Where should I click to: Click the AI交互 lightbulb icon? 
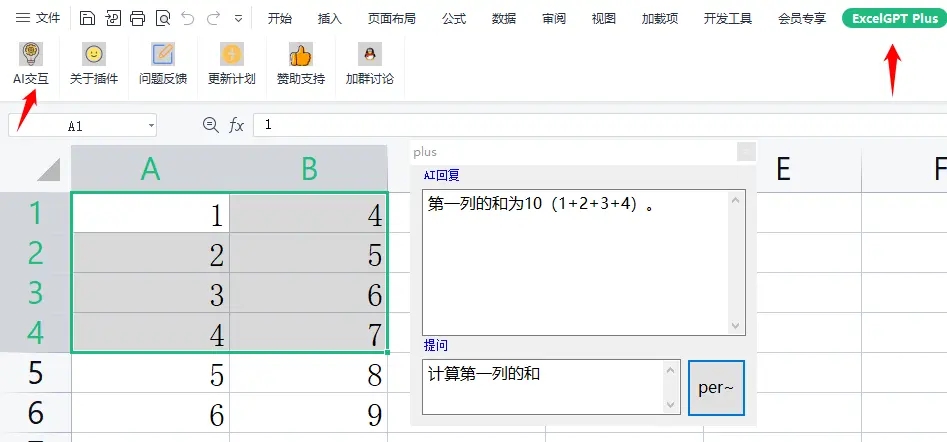coord(30,54)
